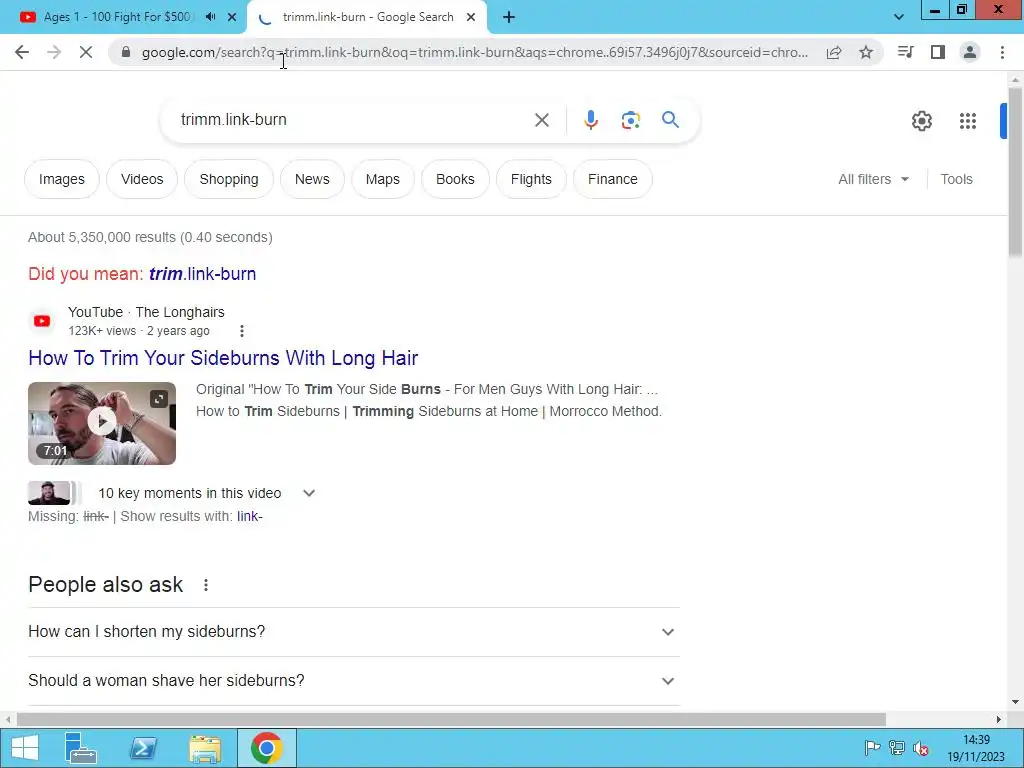Bookmark this page with star
Screen dimensions: 1024x768
click(866, 52)
